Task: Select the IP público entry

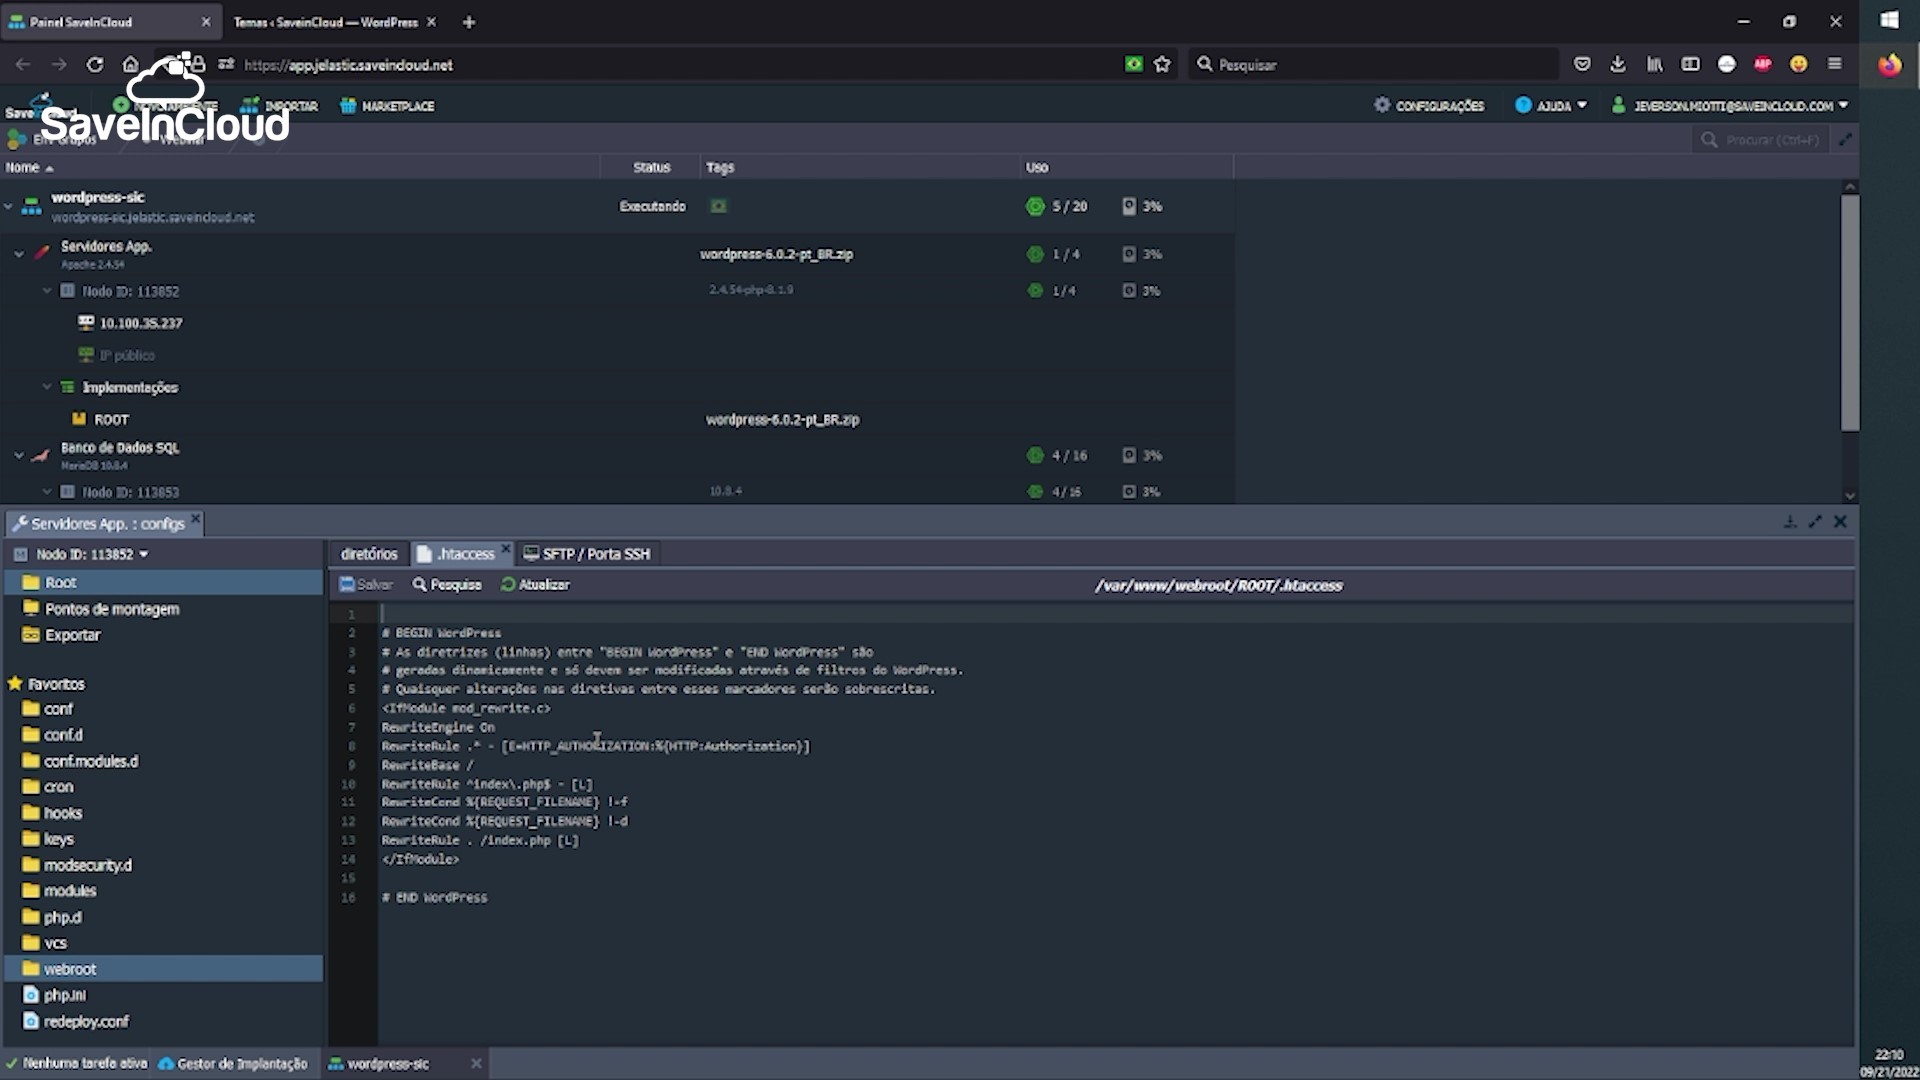Action: [127, 355]
